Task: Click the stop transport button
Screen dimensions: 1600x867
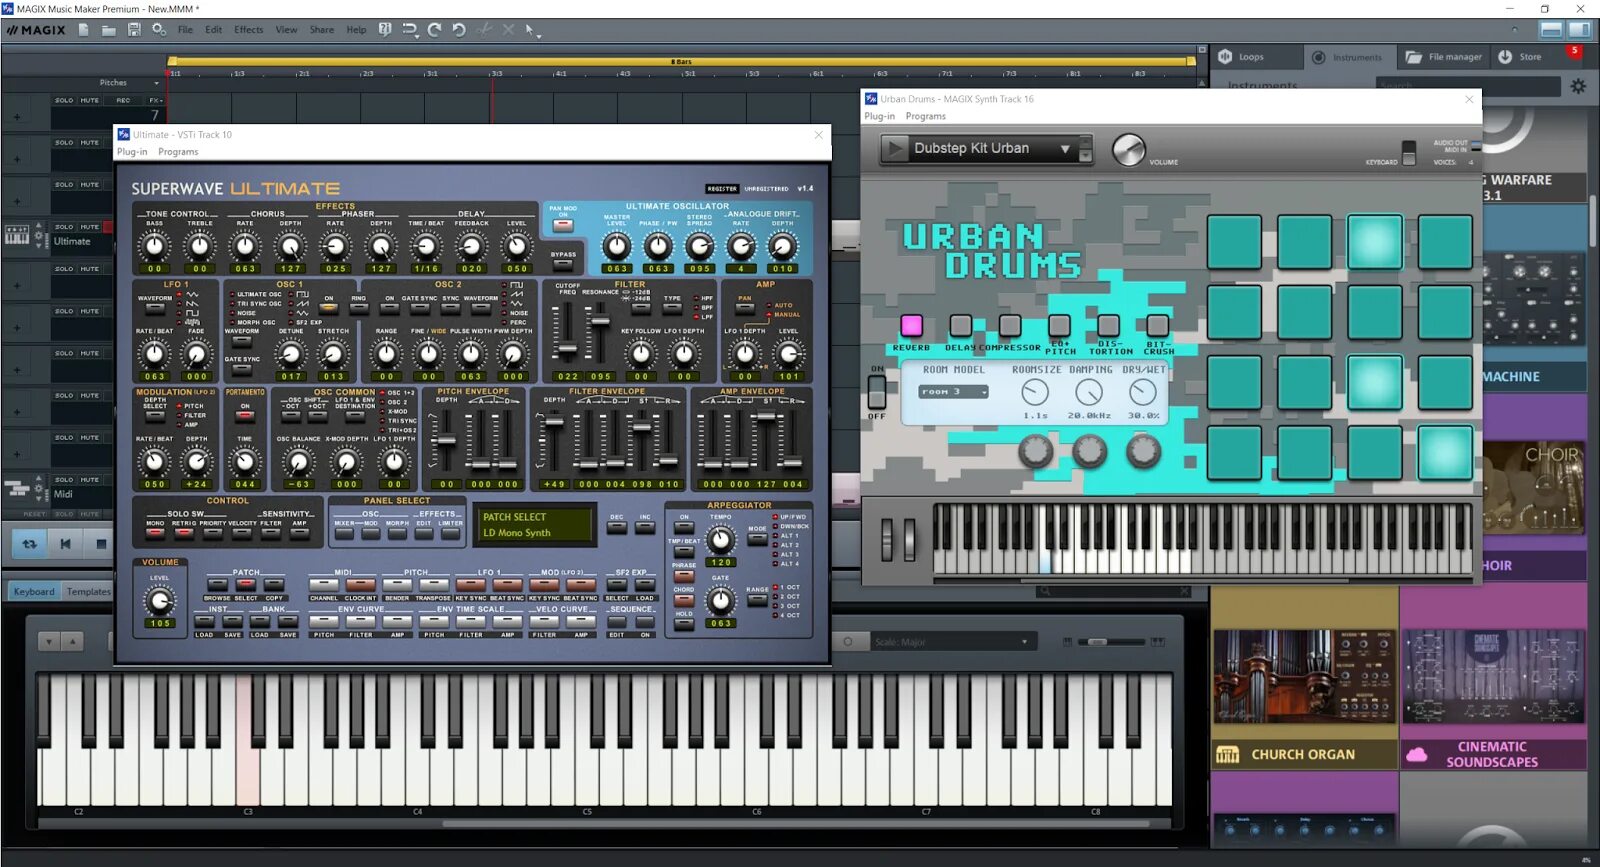Action: [100, 544]
